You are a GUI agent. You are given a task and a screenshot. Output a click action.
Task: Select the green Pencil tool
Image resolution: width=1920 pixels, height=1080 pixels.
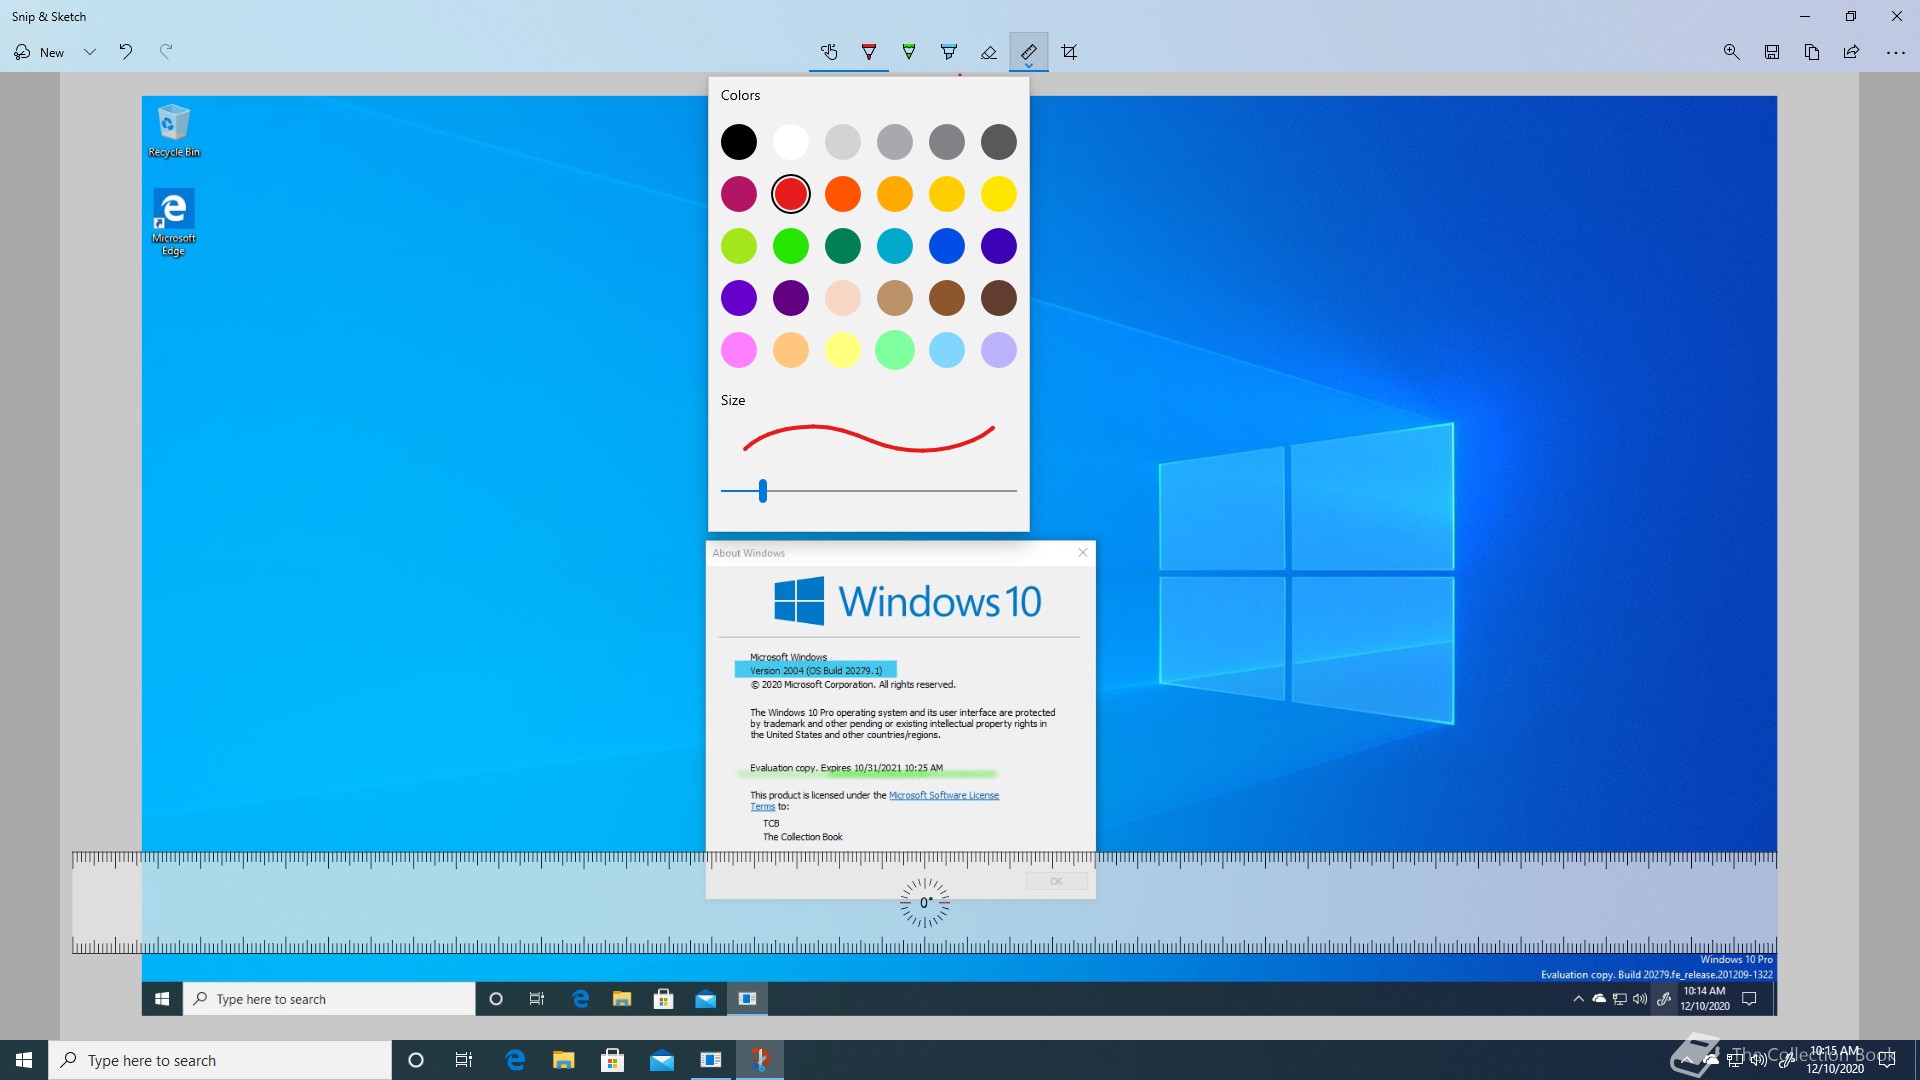coord(909,52)
